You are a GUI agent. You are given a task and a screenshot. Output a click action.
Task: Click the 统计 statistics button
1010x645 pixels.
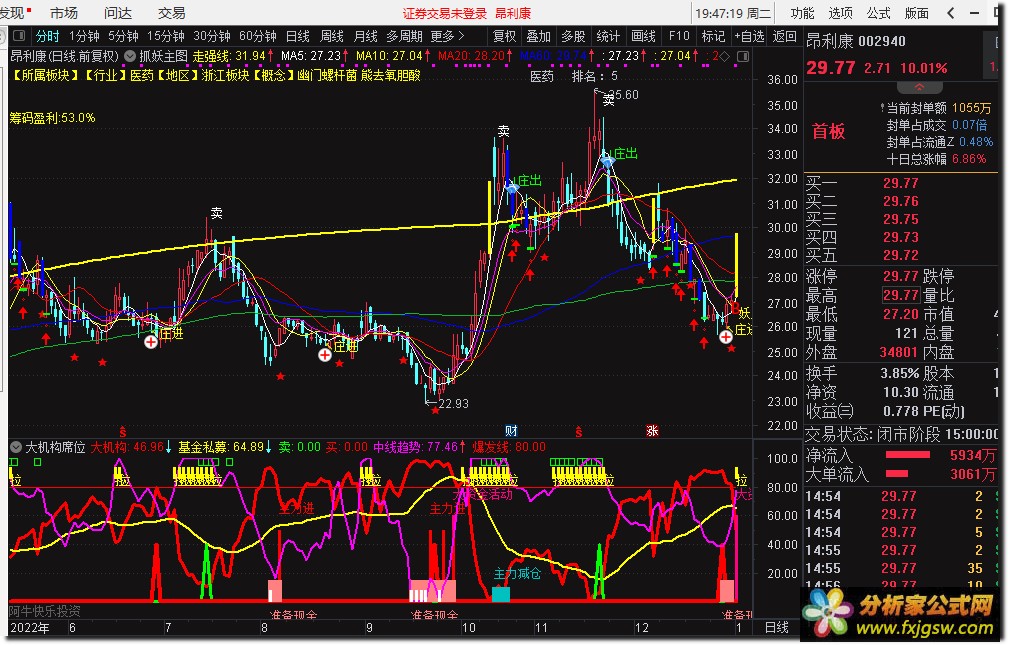[608, 36]
